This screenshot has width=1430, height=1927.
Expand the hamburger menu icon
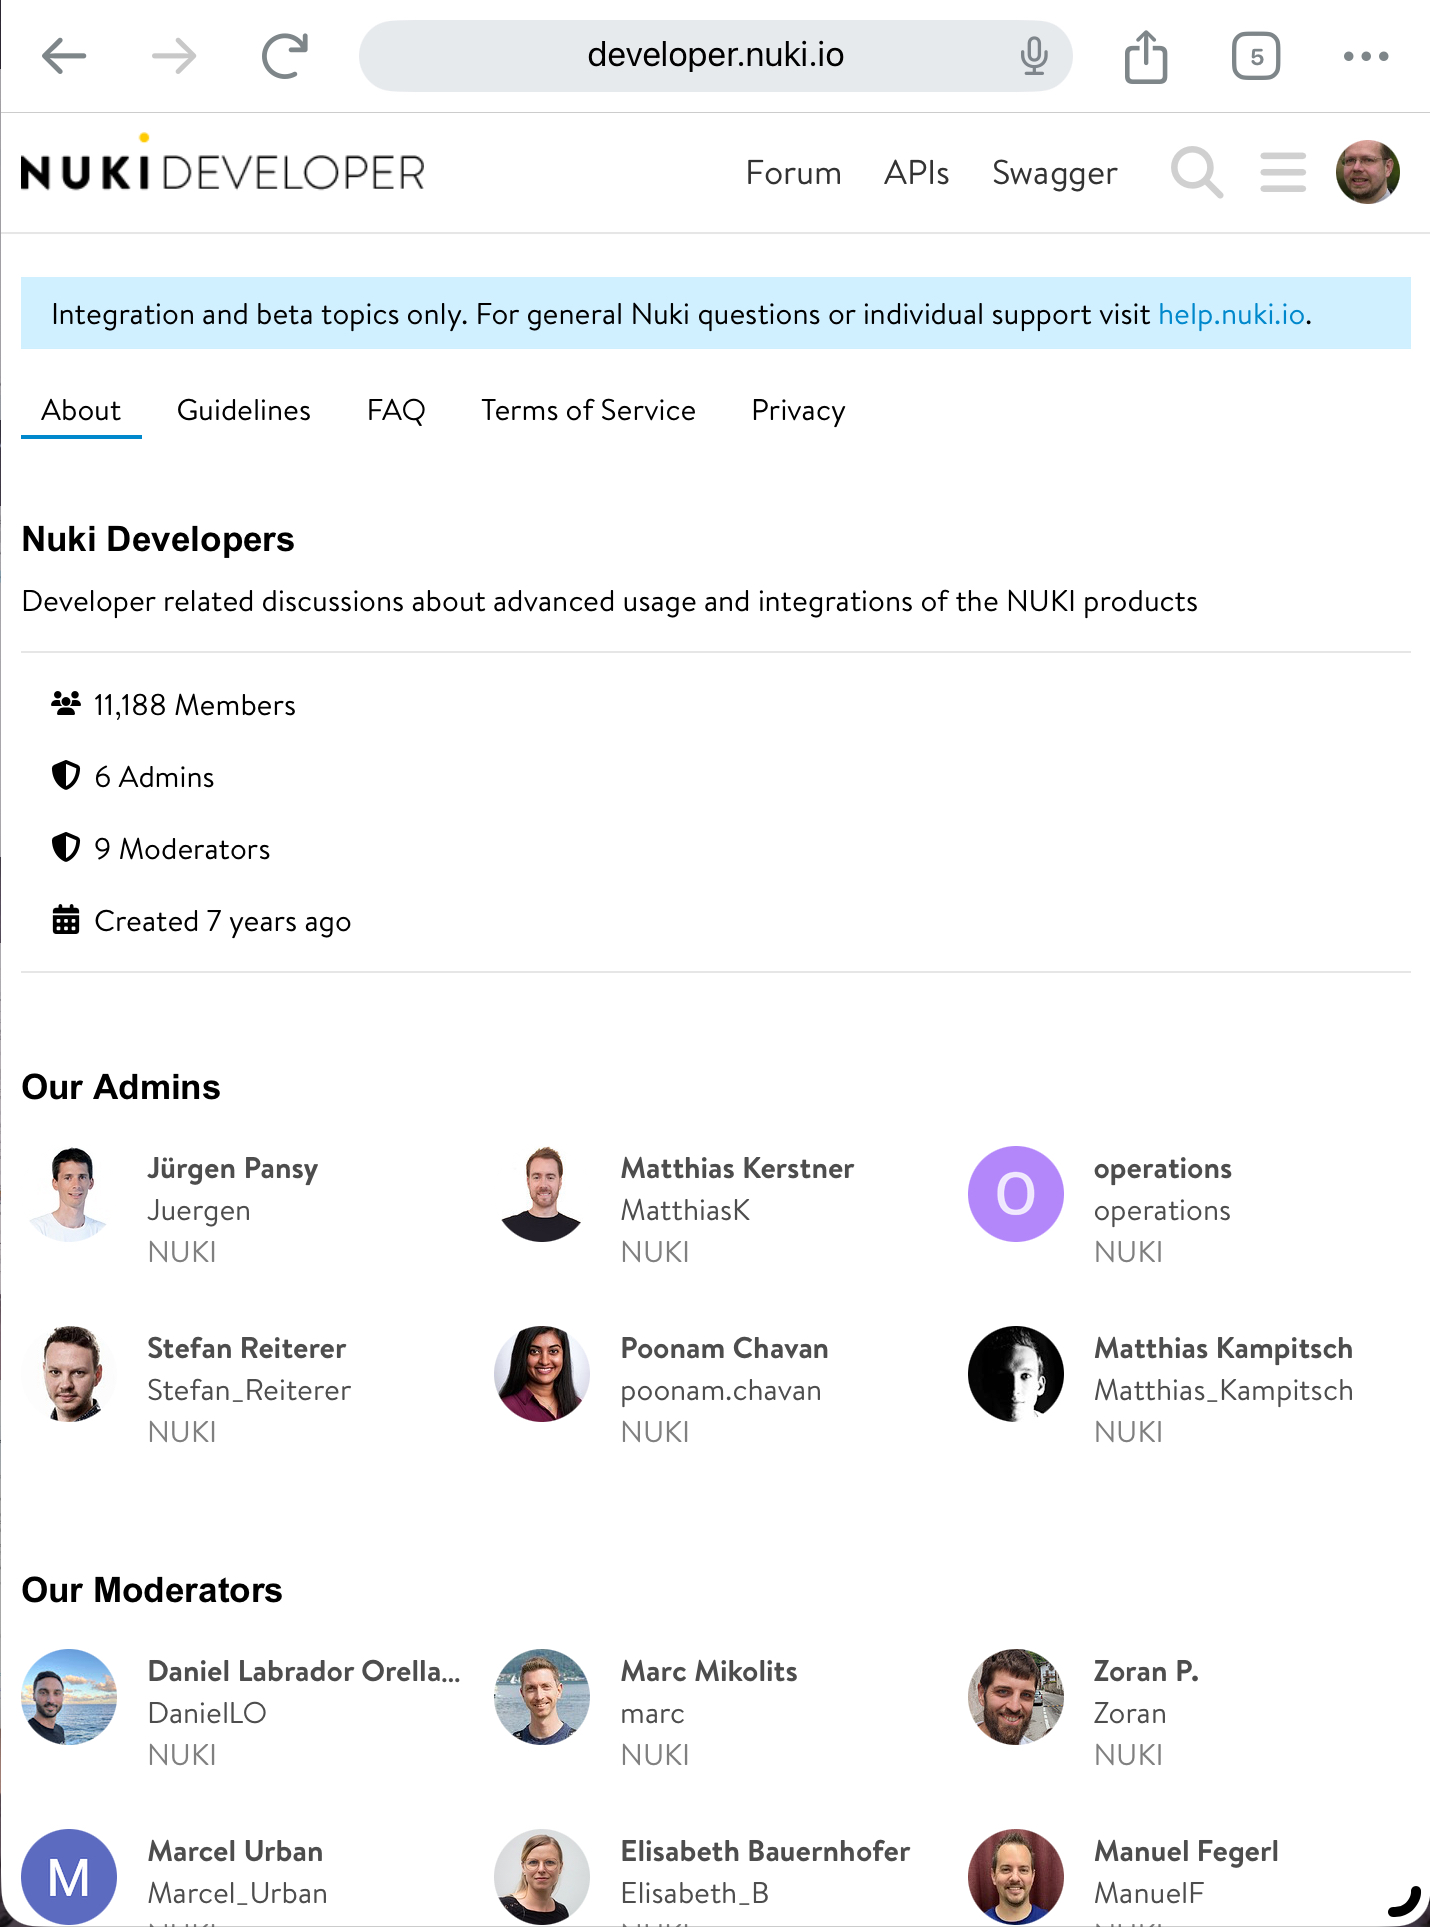(1283, 172)
